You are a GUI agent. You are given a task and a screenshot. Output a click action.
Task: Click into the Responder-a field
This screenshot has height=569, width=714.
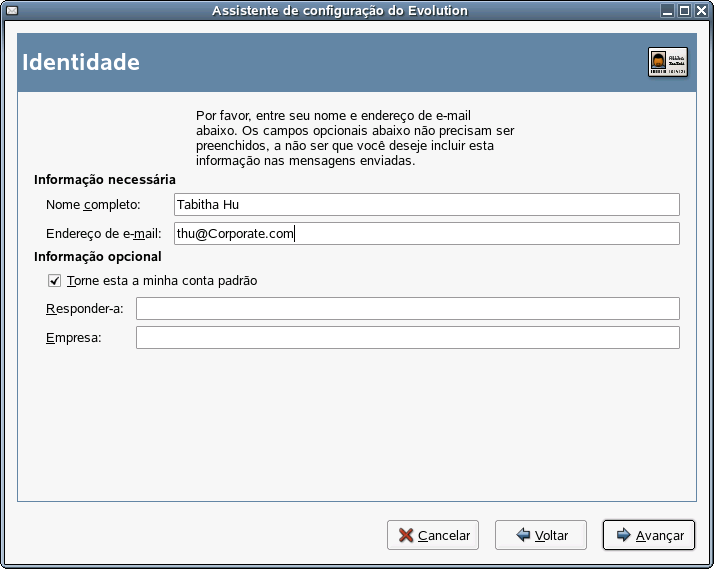point(408,309)
